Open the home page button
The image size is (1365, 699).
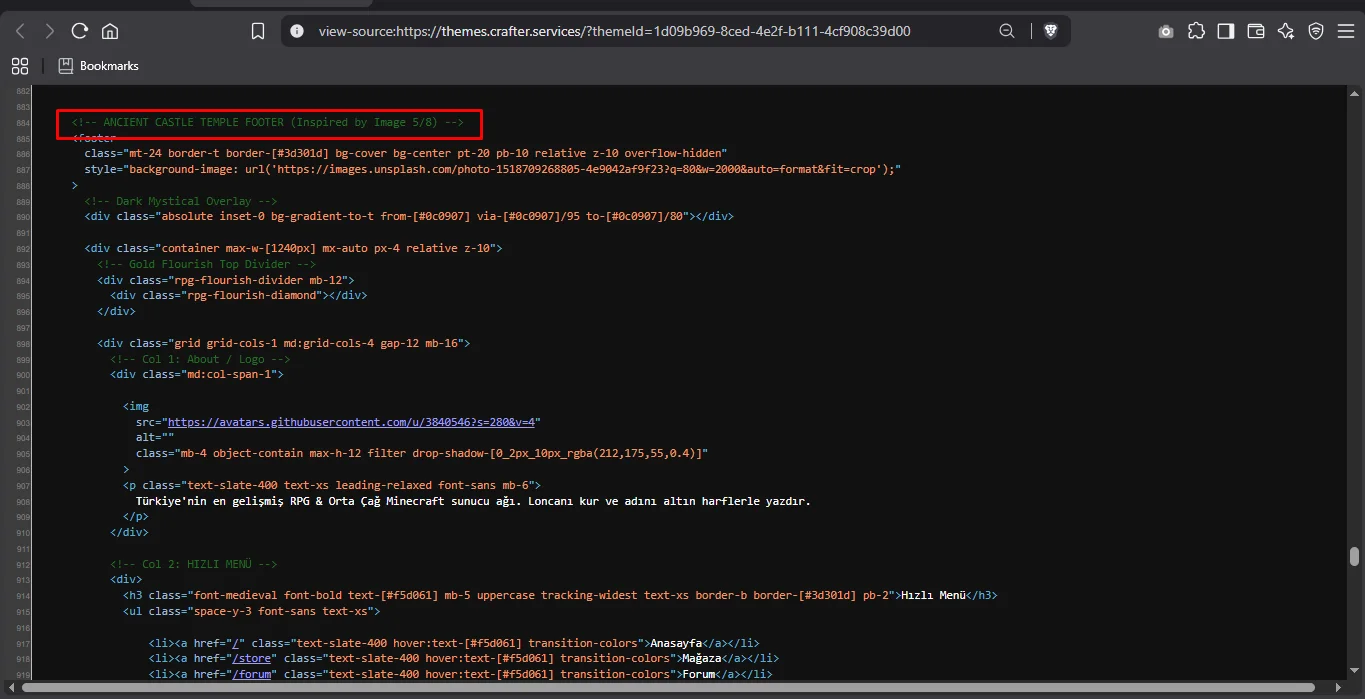(110, 31)
